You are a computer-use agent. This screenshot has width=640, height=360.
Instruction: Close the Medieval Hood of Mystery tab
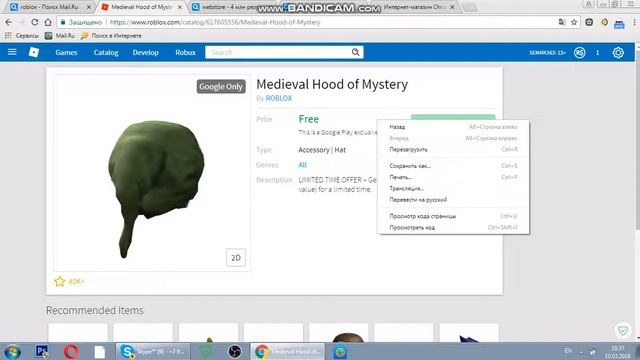click(180, 7)
